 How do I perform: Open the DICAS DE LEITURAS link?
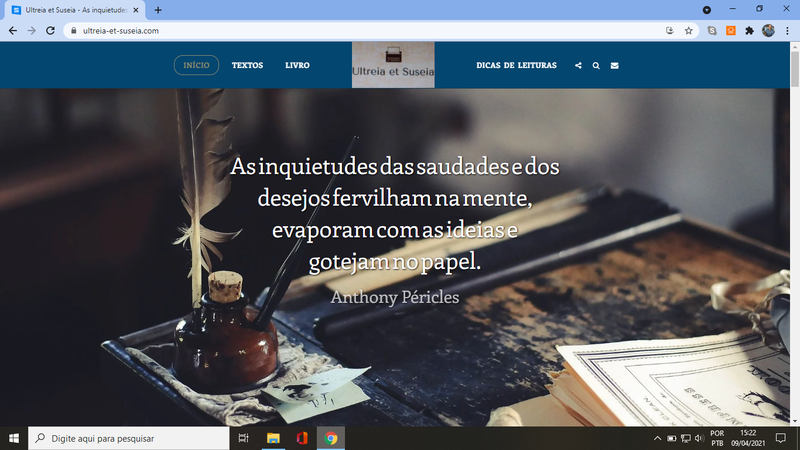click(x=516, y=66)
